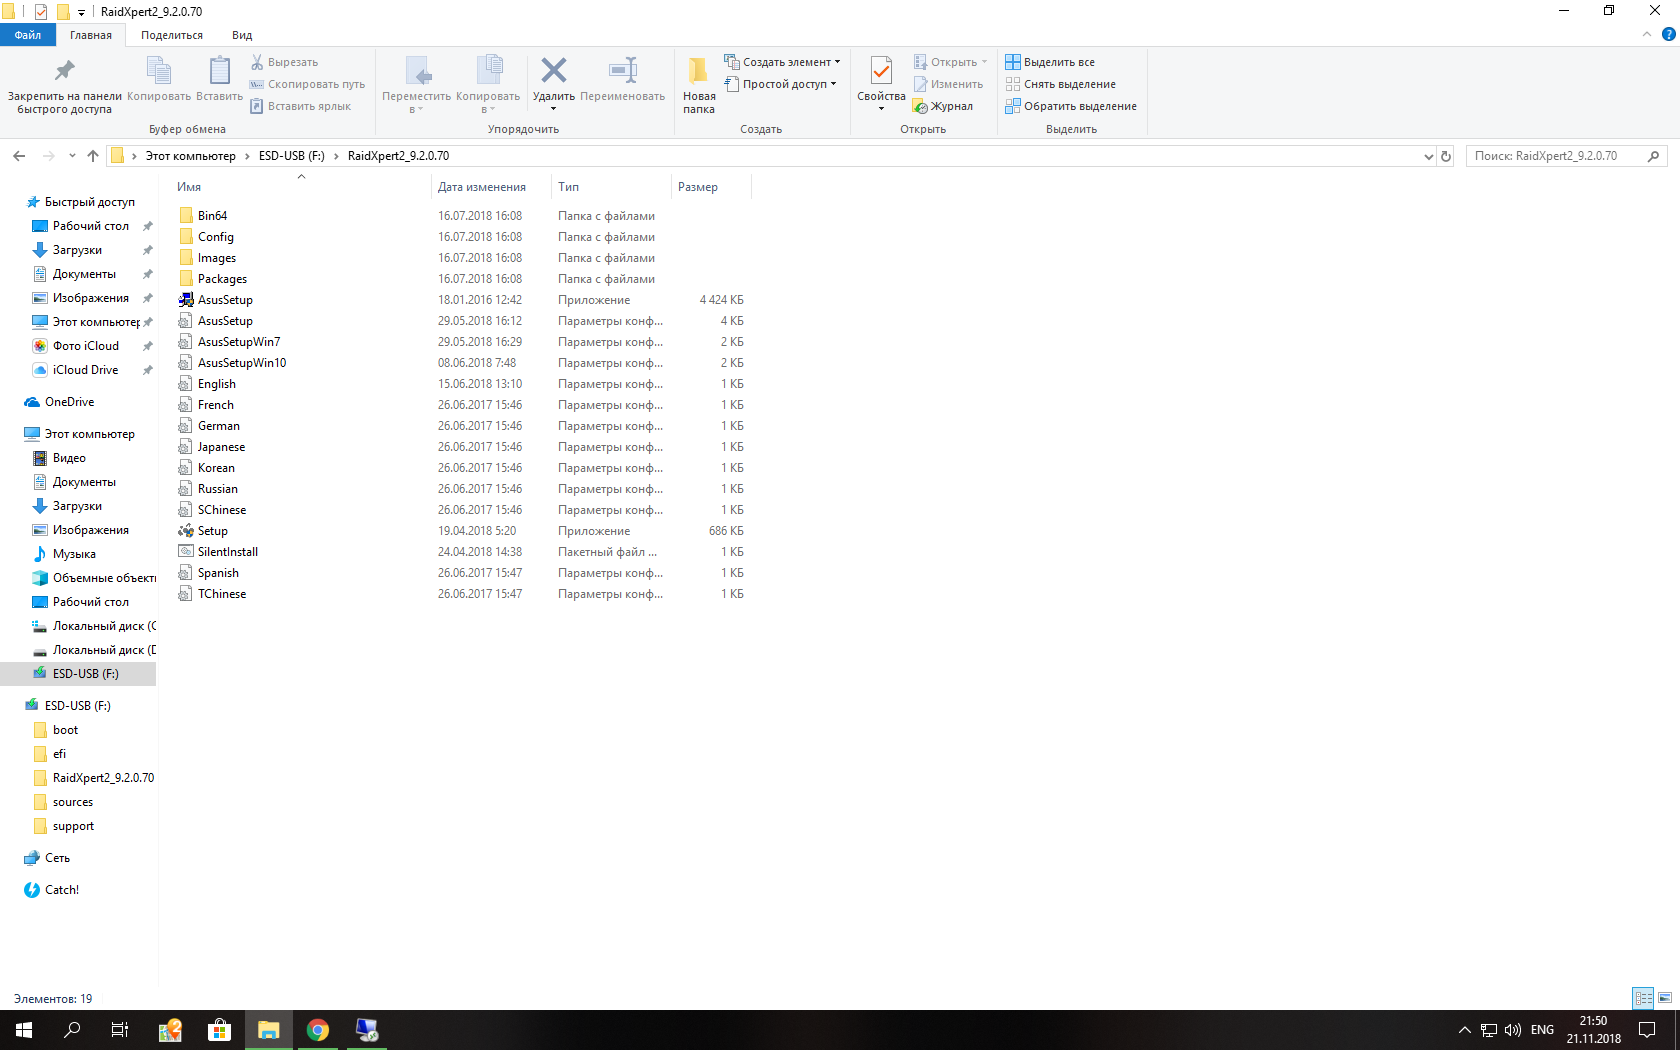Switch to details view icon in status bar
Screen dimensions: 1680x1050
1643,998
